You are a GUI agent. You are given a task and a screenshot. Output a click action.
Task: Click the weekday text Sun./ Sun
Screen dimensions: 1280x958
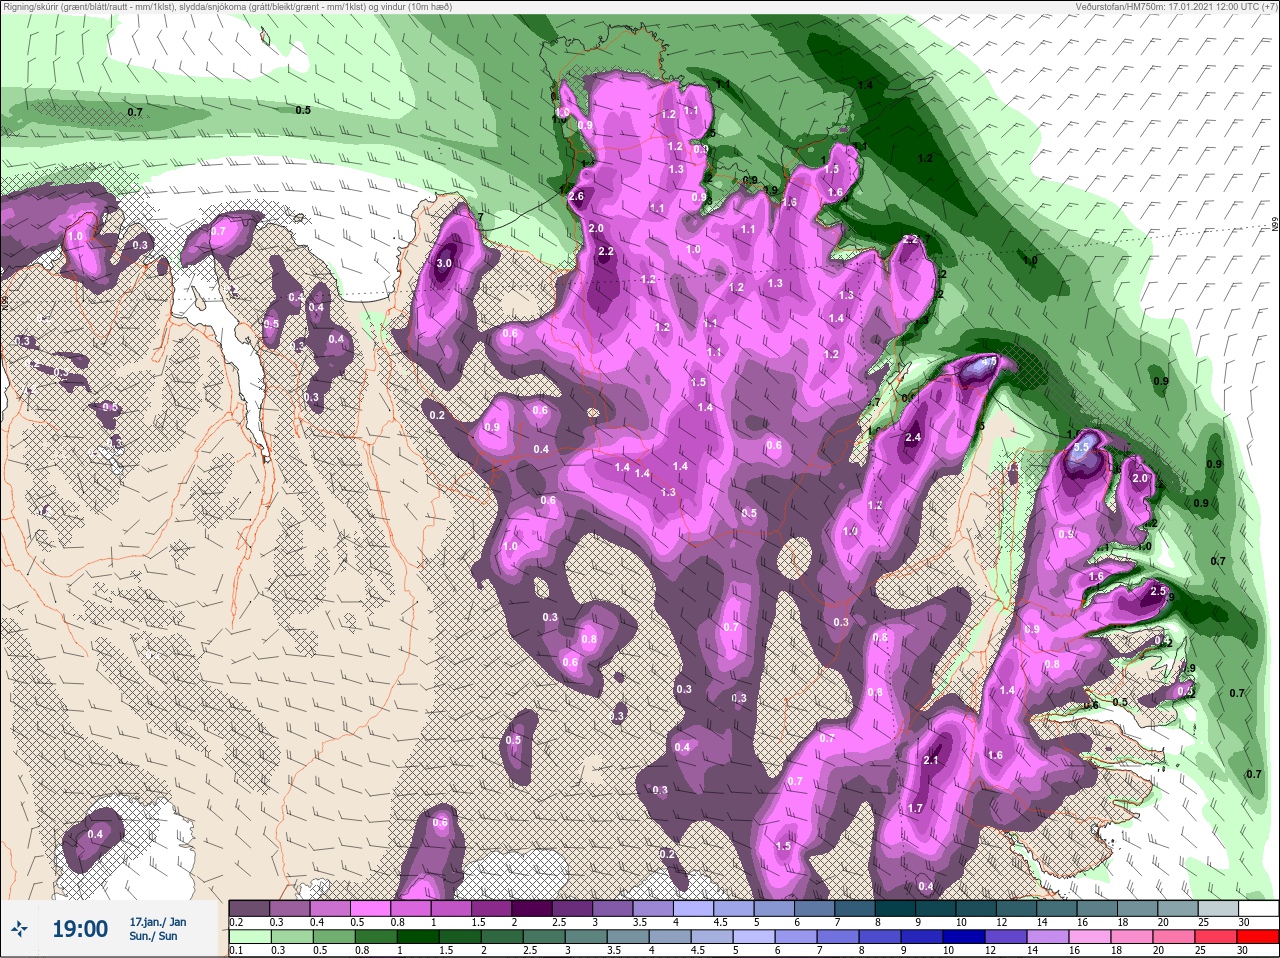tap(153, 936)
